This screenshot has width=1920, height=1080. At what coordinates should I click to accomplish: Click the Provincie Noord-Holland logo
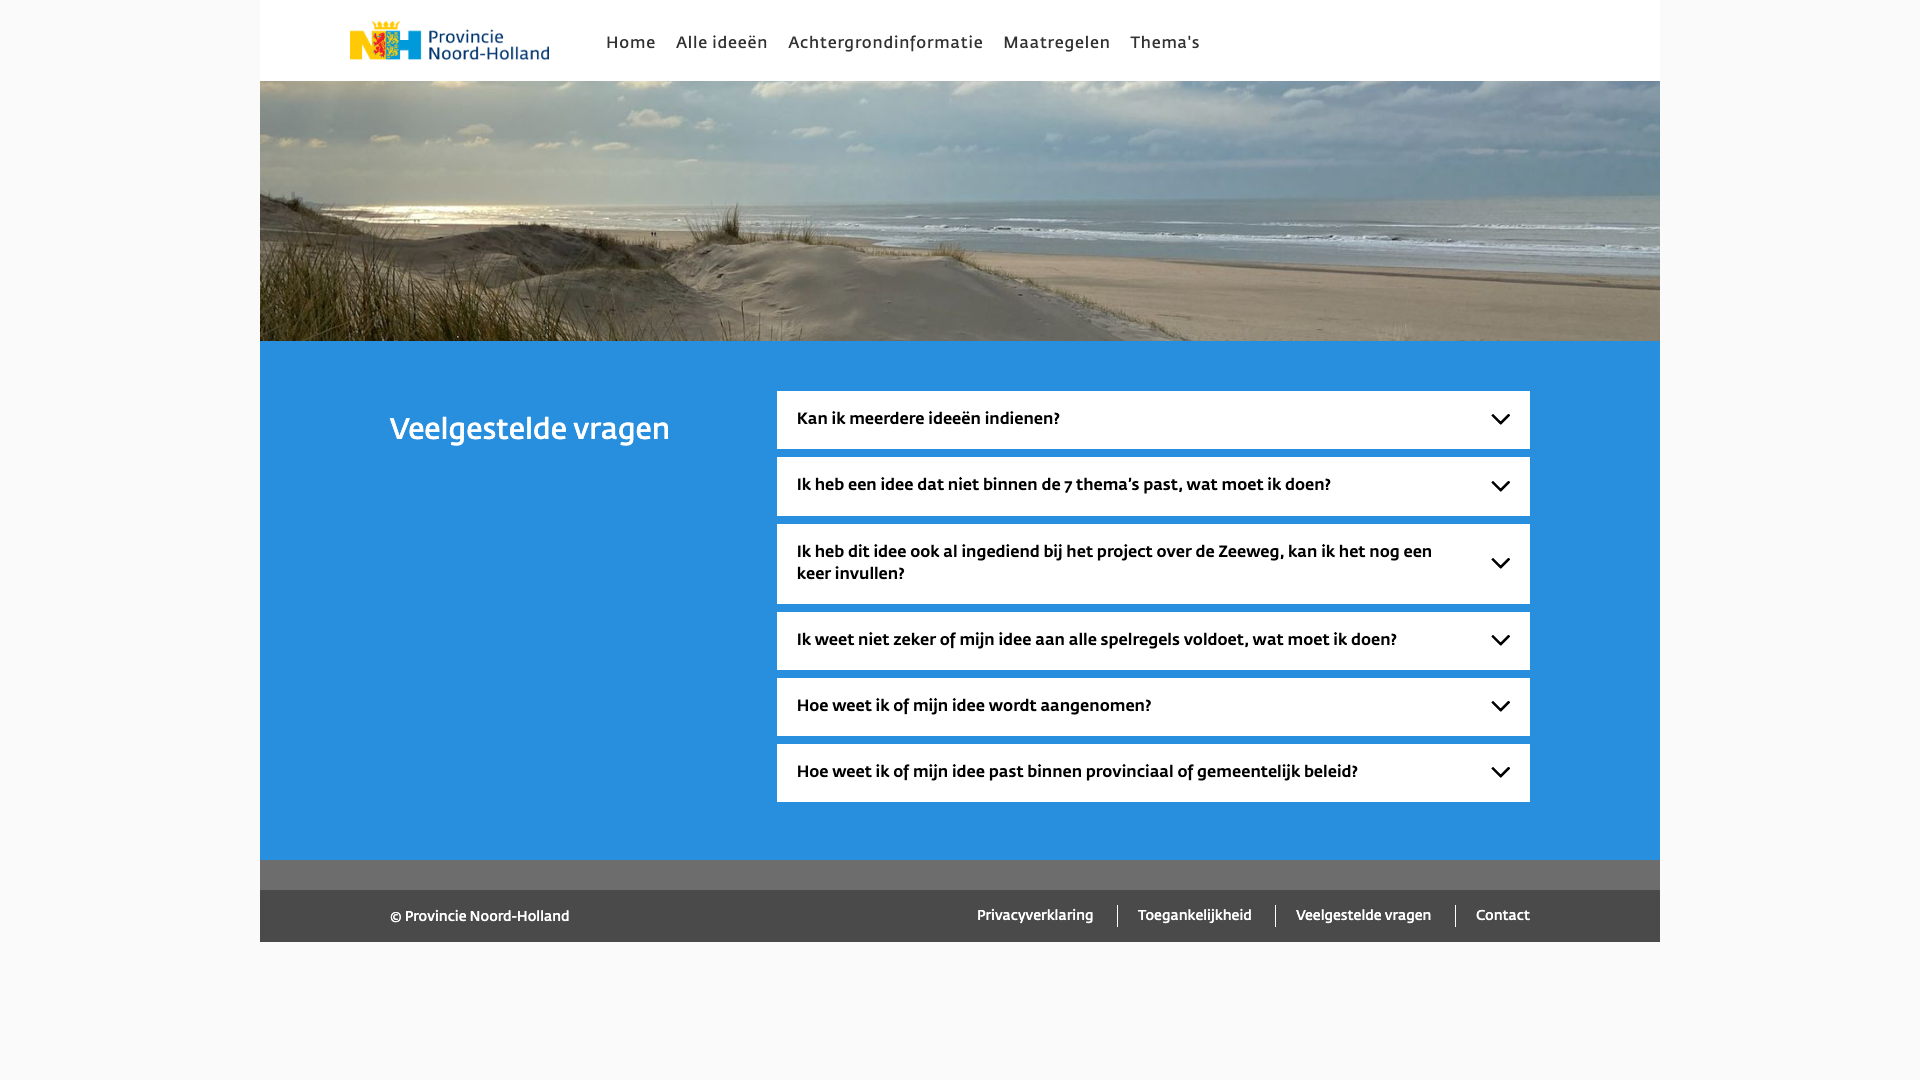click(449, 41)
